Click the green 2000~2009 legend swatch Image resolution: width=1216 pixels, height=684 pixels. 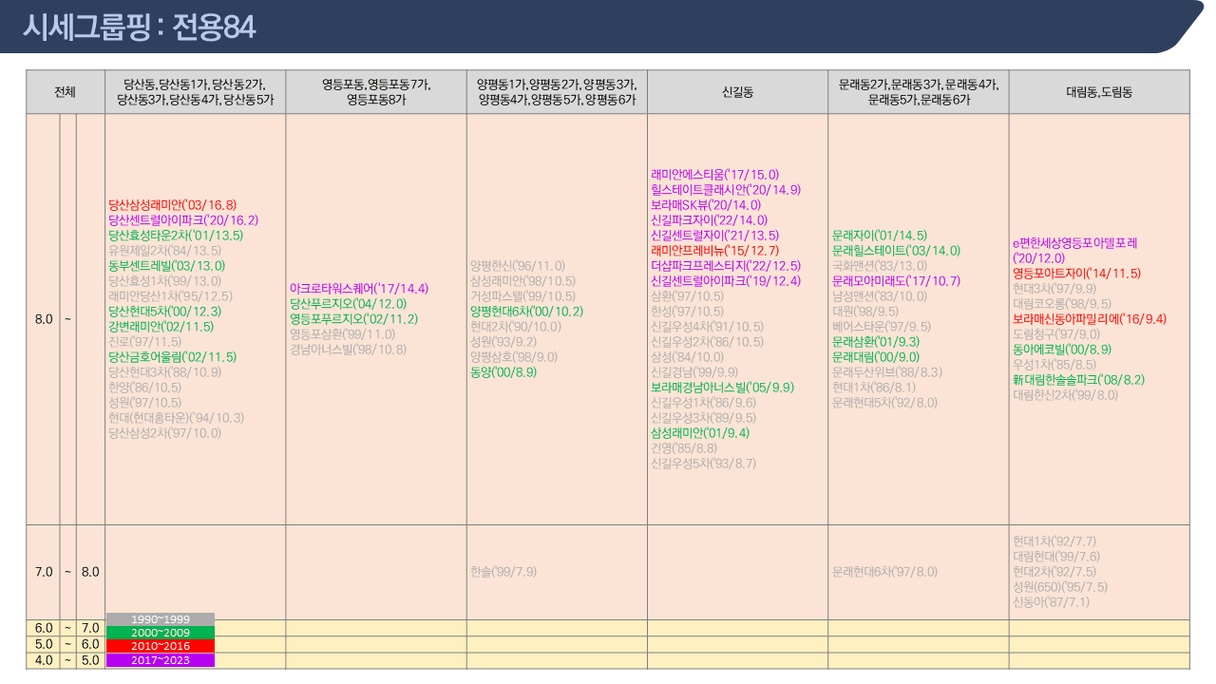pyautogui.click(x=160, y=633)
